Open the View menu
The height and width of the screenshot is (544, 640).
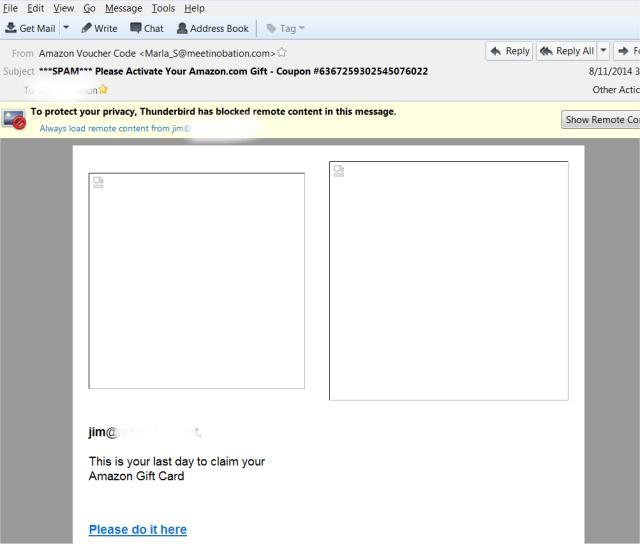tap(63, 8)
